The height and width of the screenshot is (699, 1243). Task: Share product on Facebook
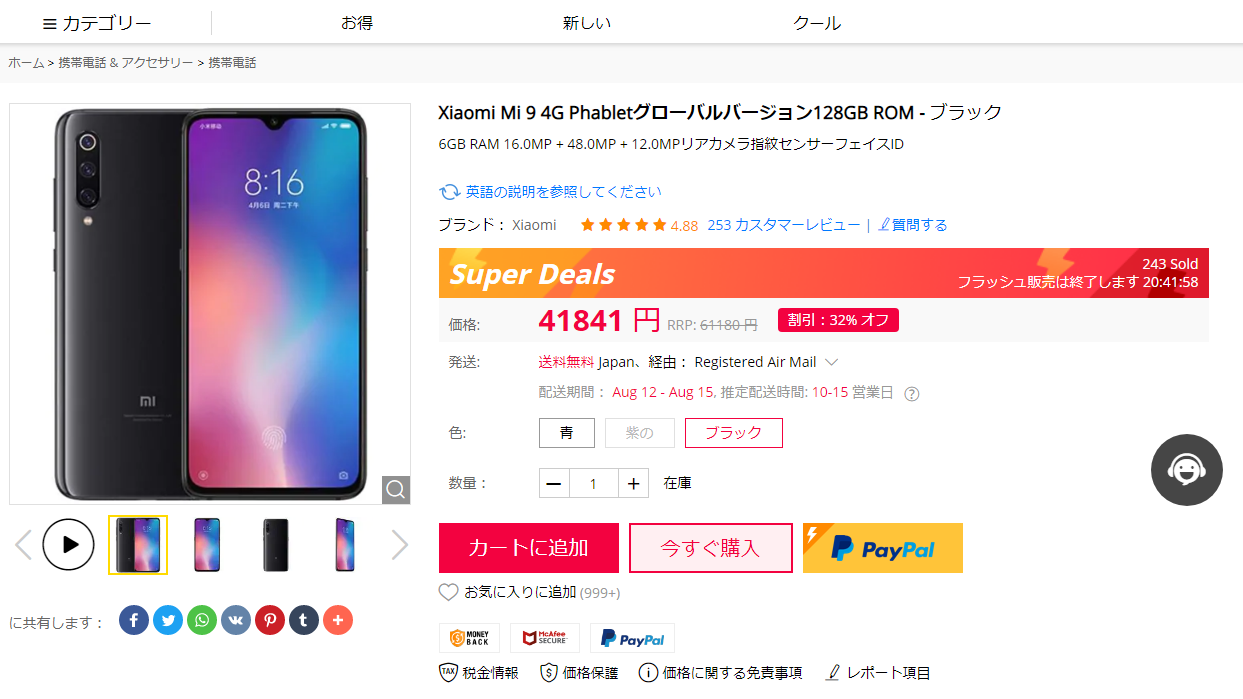134,620
